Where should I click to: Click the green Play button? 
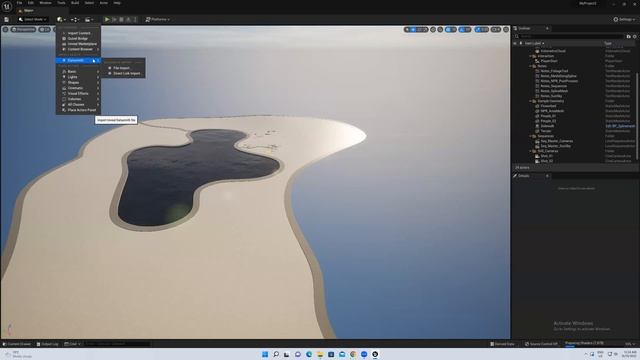(x=107, y=19)
